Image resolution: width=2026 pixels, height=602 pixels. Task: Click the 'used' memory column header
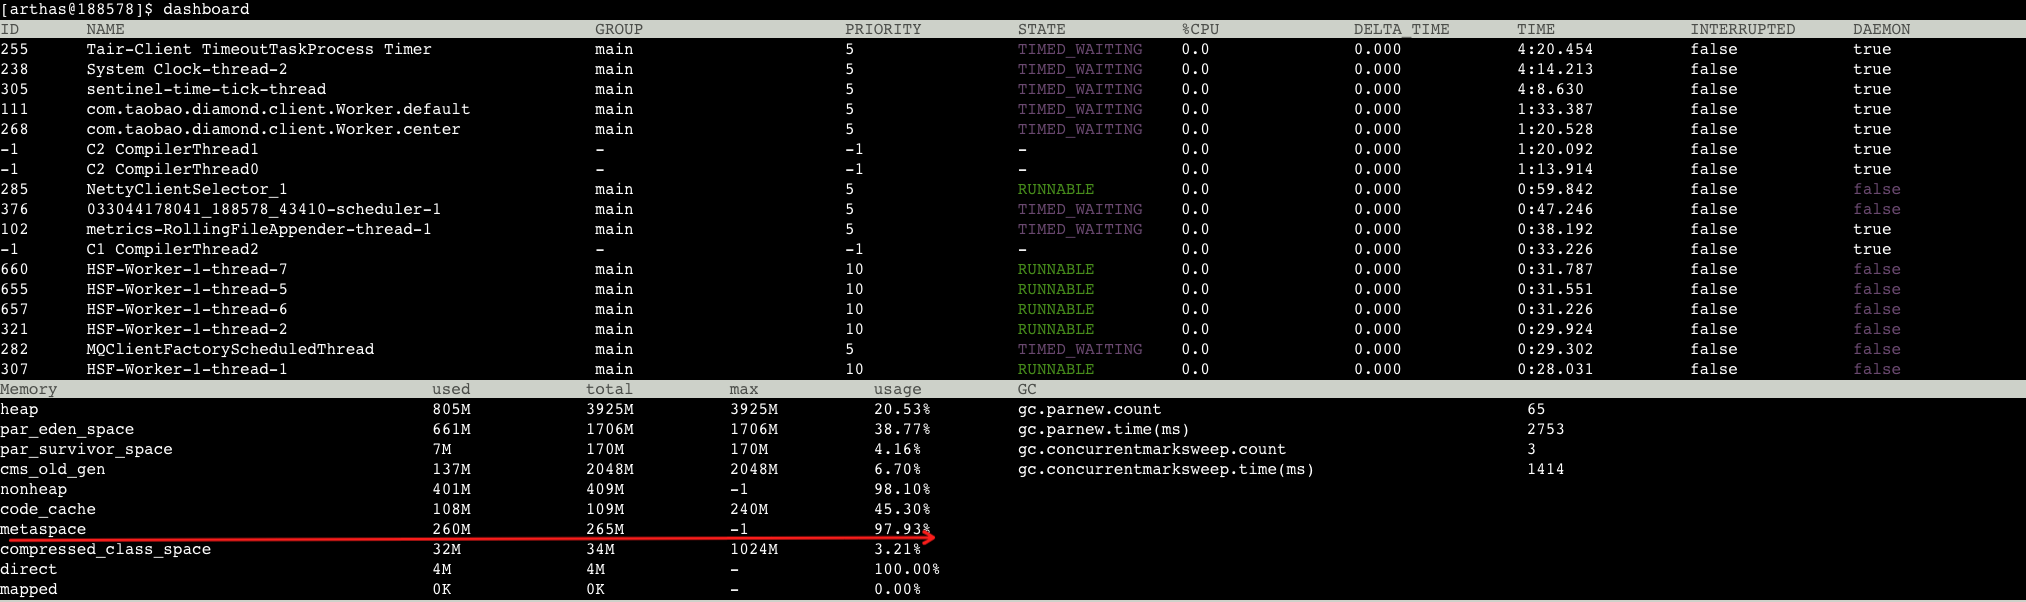451,389
